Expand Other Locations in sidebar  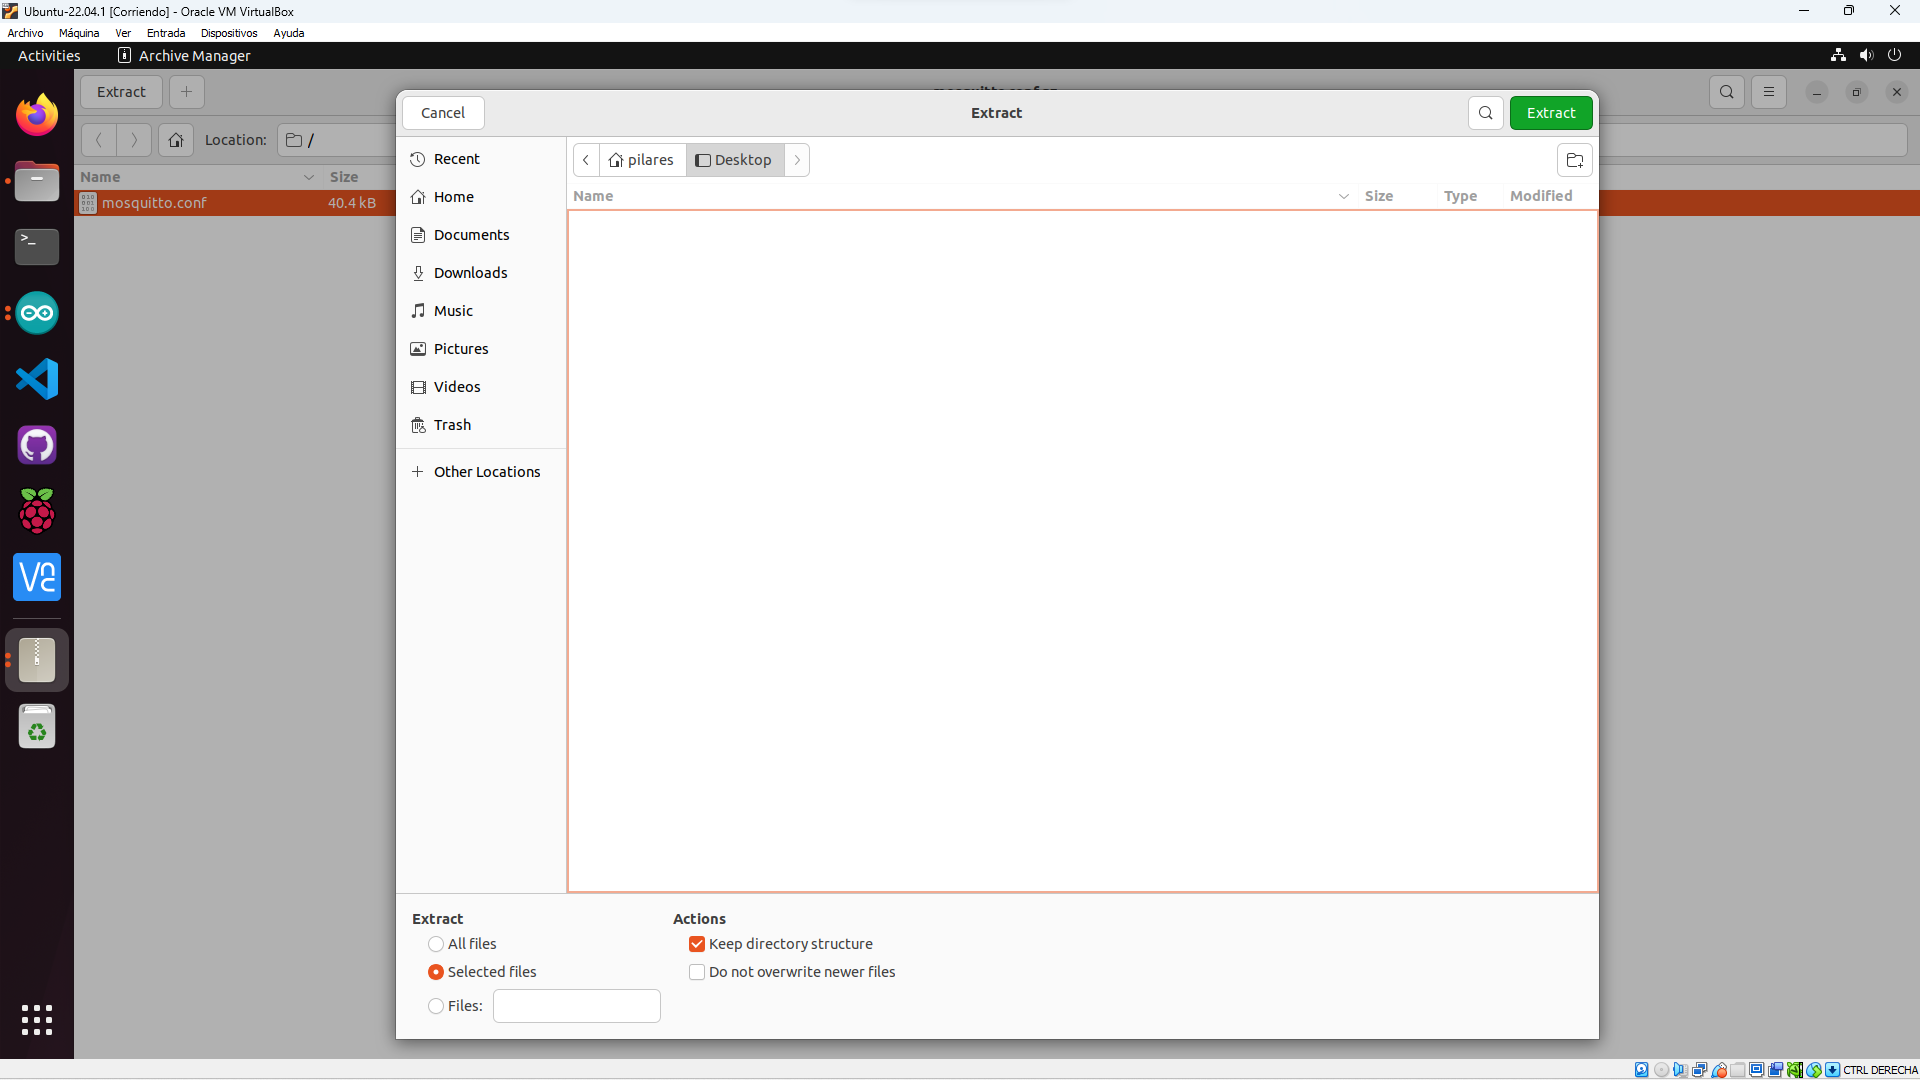click(x=486, y=472)
